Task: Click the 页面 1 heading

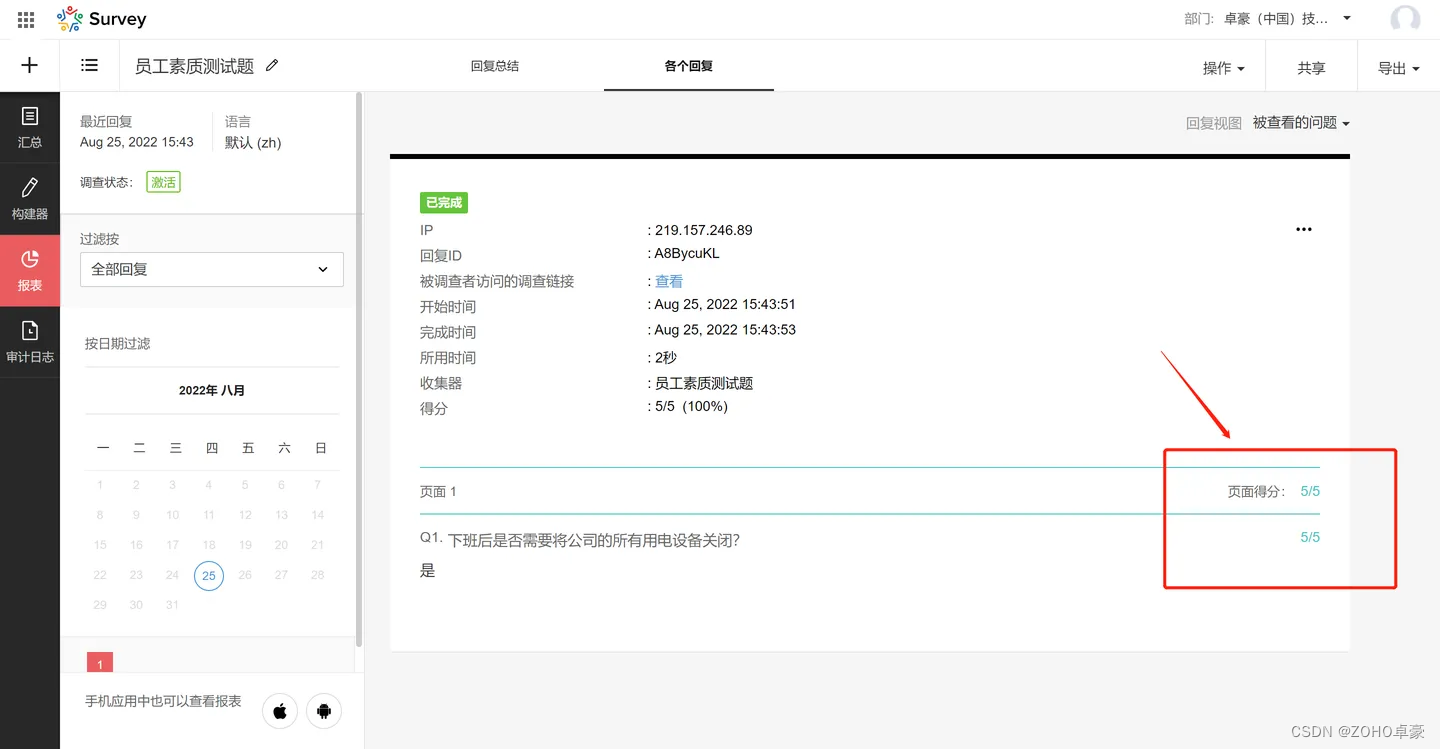Action: pyautogui.click(x=438, y=492)
